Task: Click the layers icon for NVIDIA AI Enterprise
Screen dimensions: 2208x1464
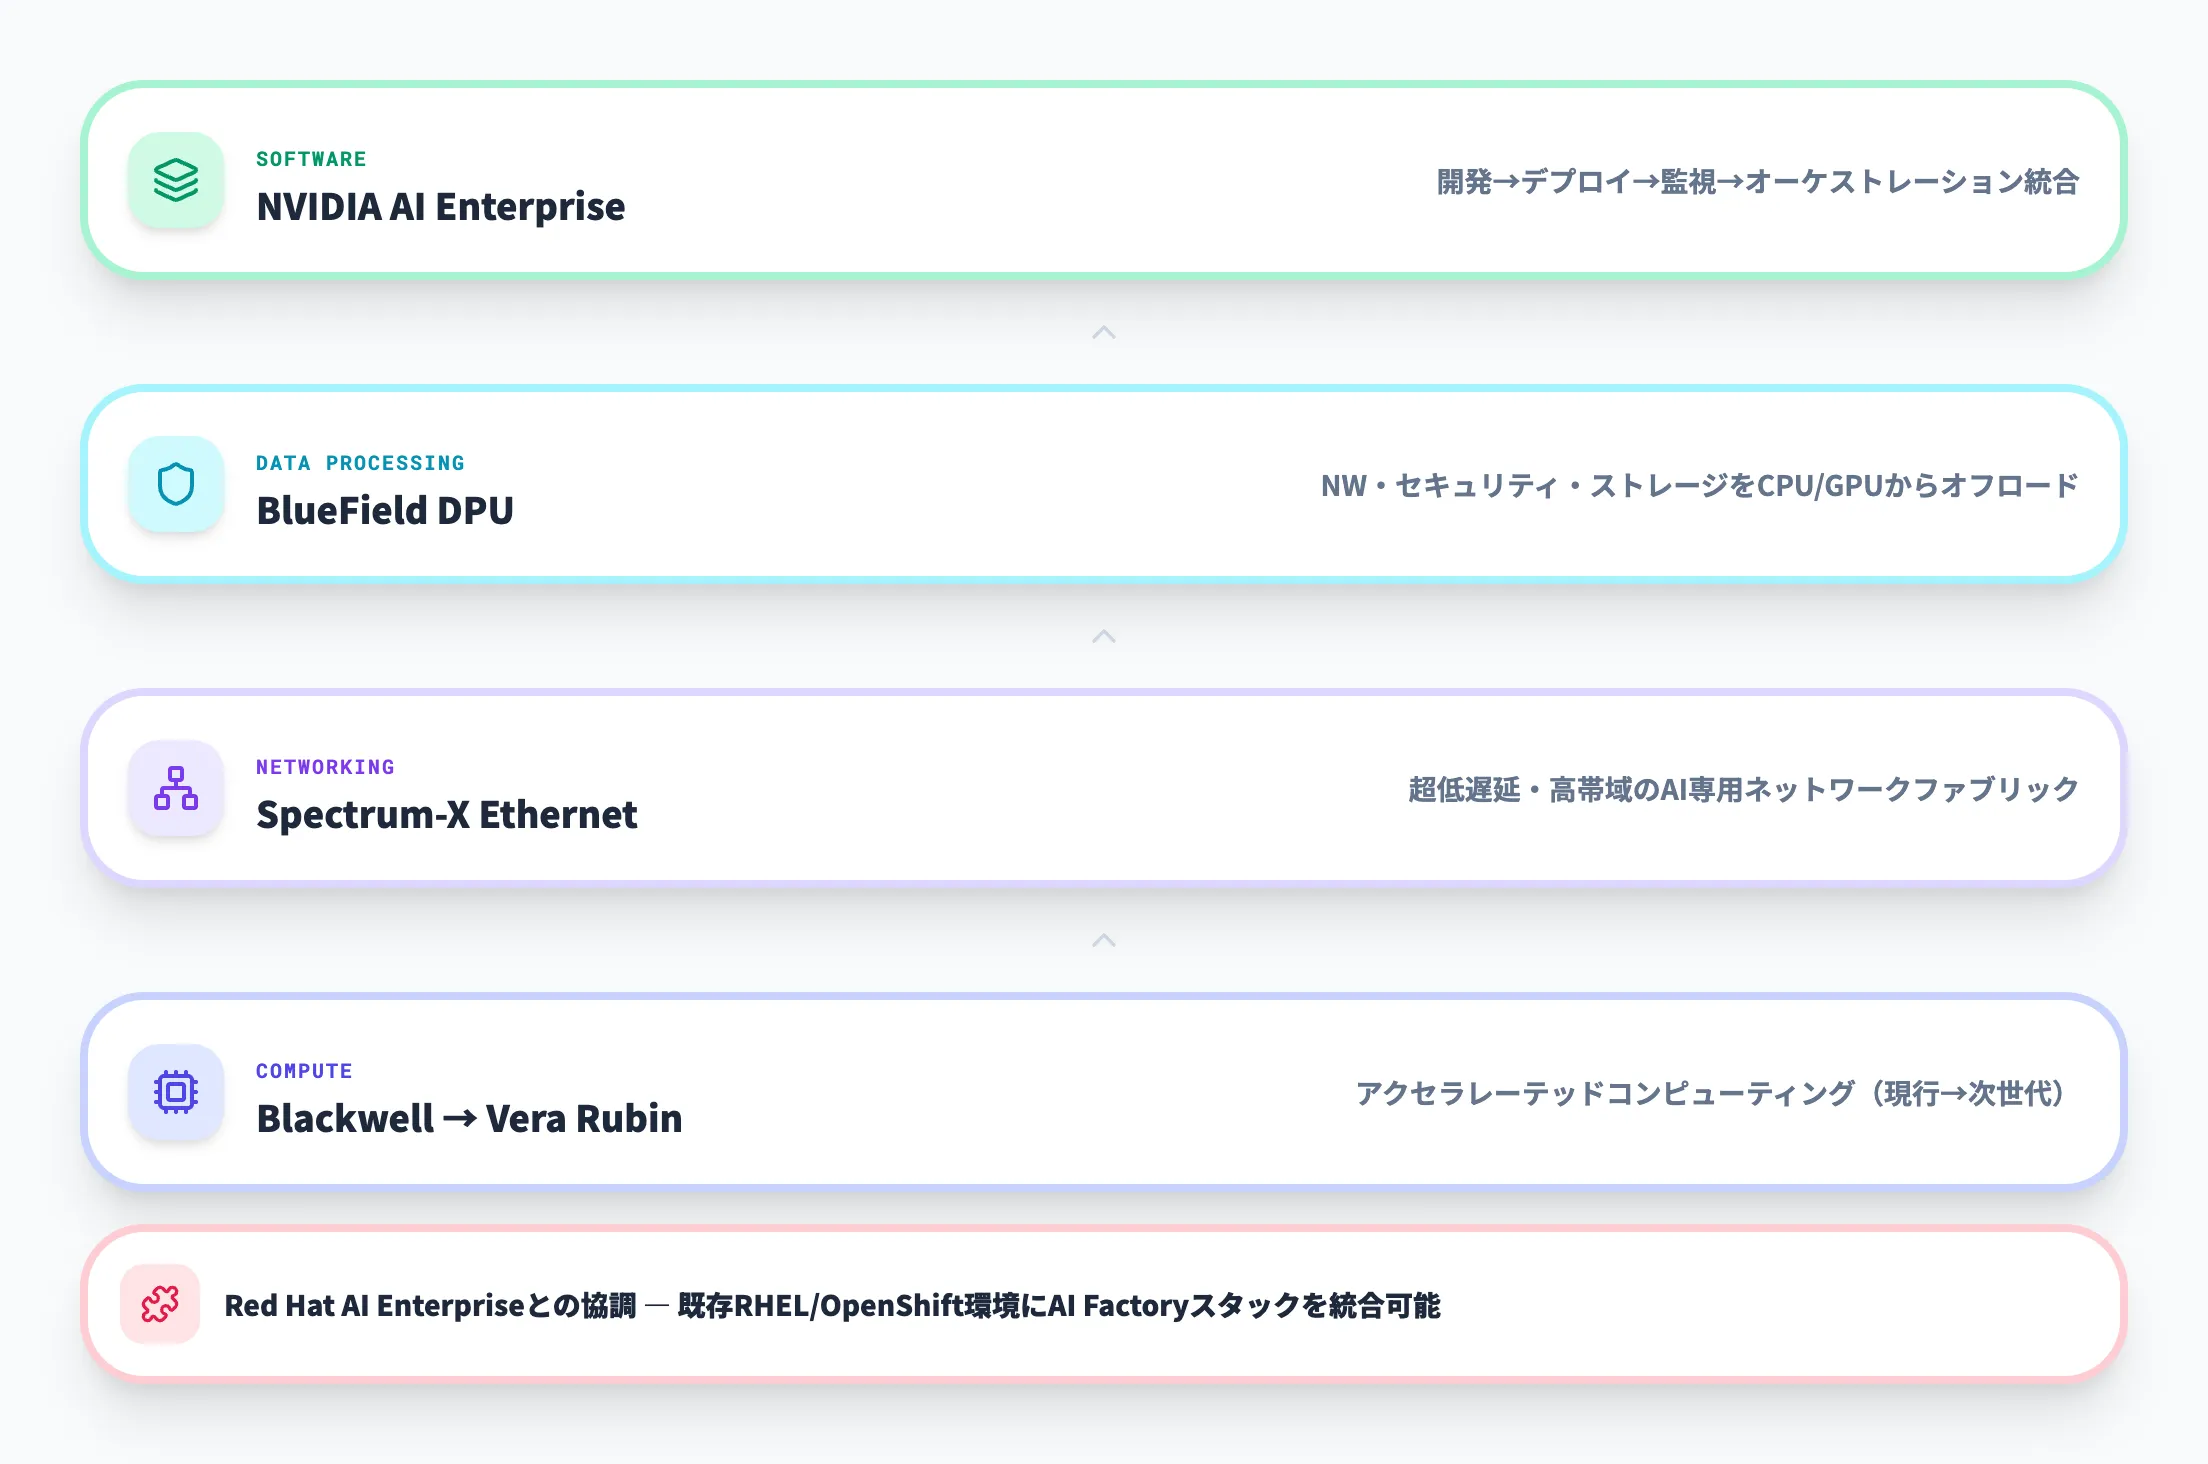Action: pos(176,181)
